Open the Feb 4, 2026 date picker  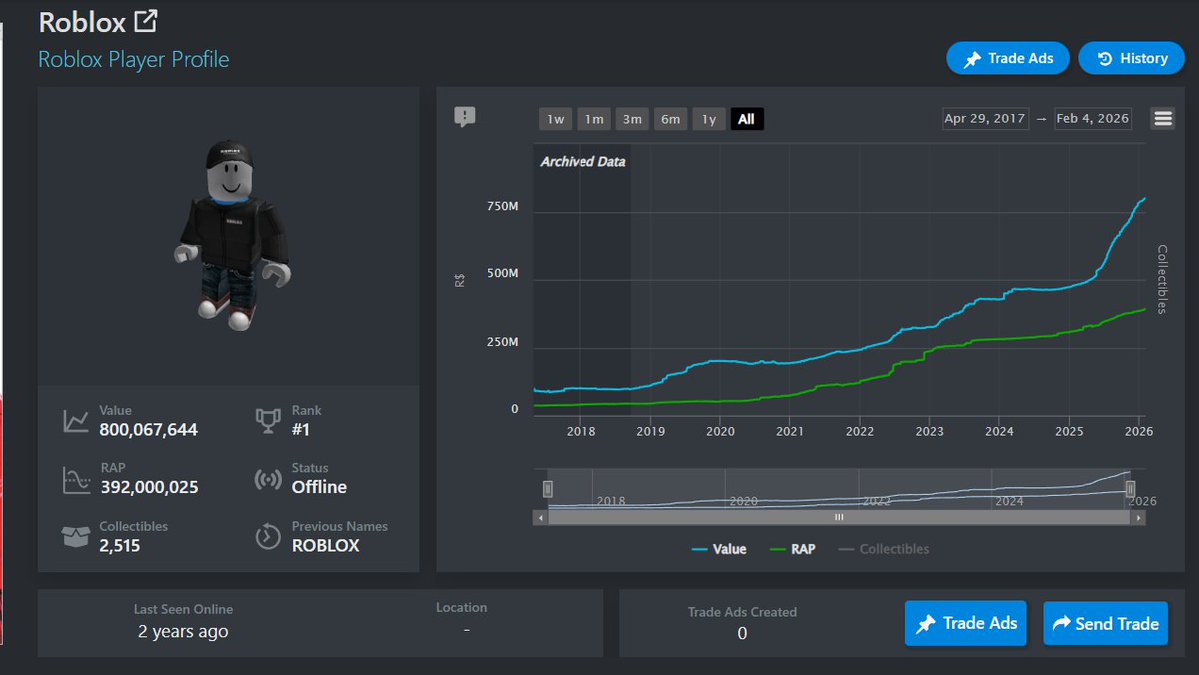[1092, 117]
